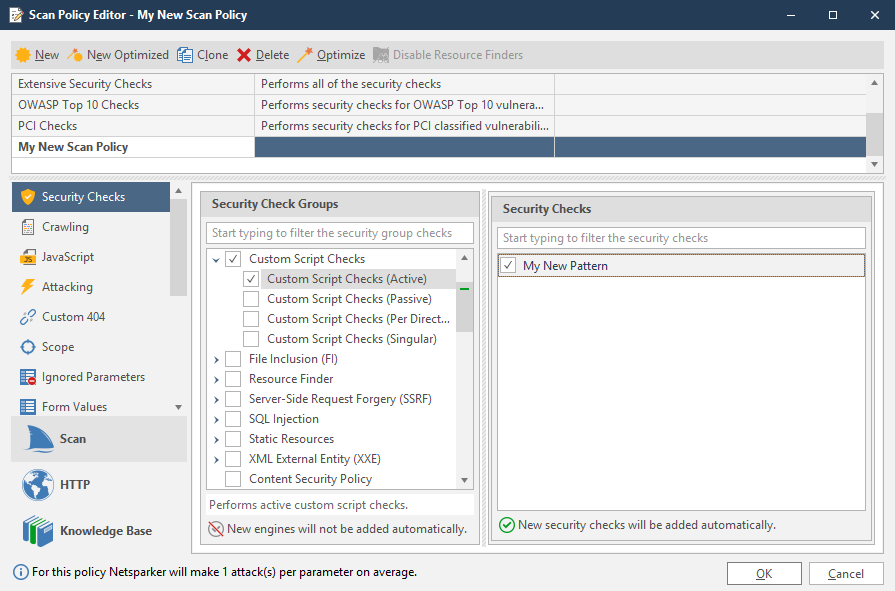Open the Attacking lightning icon
Viewport: 895px width, 591px height.
click(28, 287)
